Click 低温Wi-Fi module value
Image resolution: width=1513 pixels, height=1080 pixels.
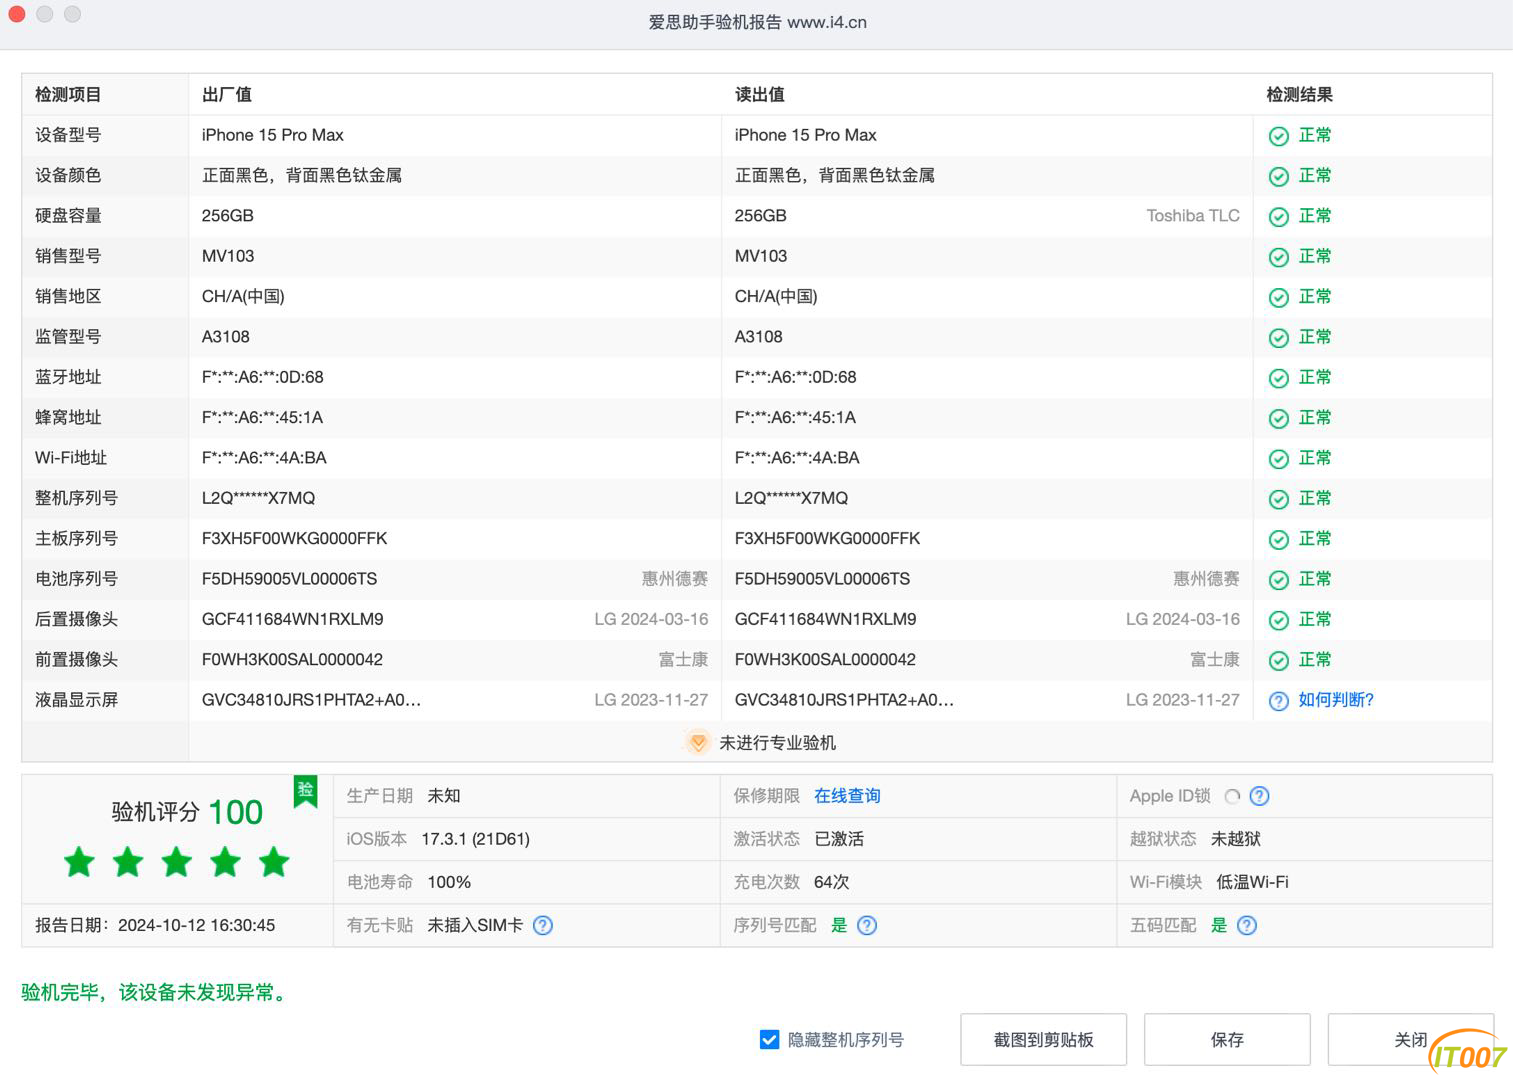[1252, 882]
